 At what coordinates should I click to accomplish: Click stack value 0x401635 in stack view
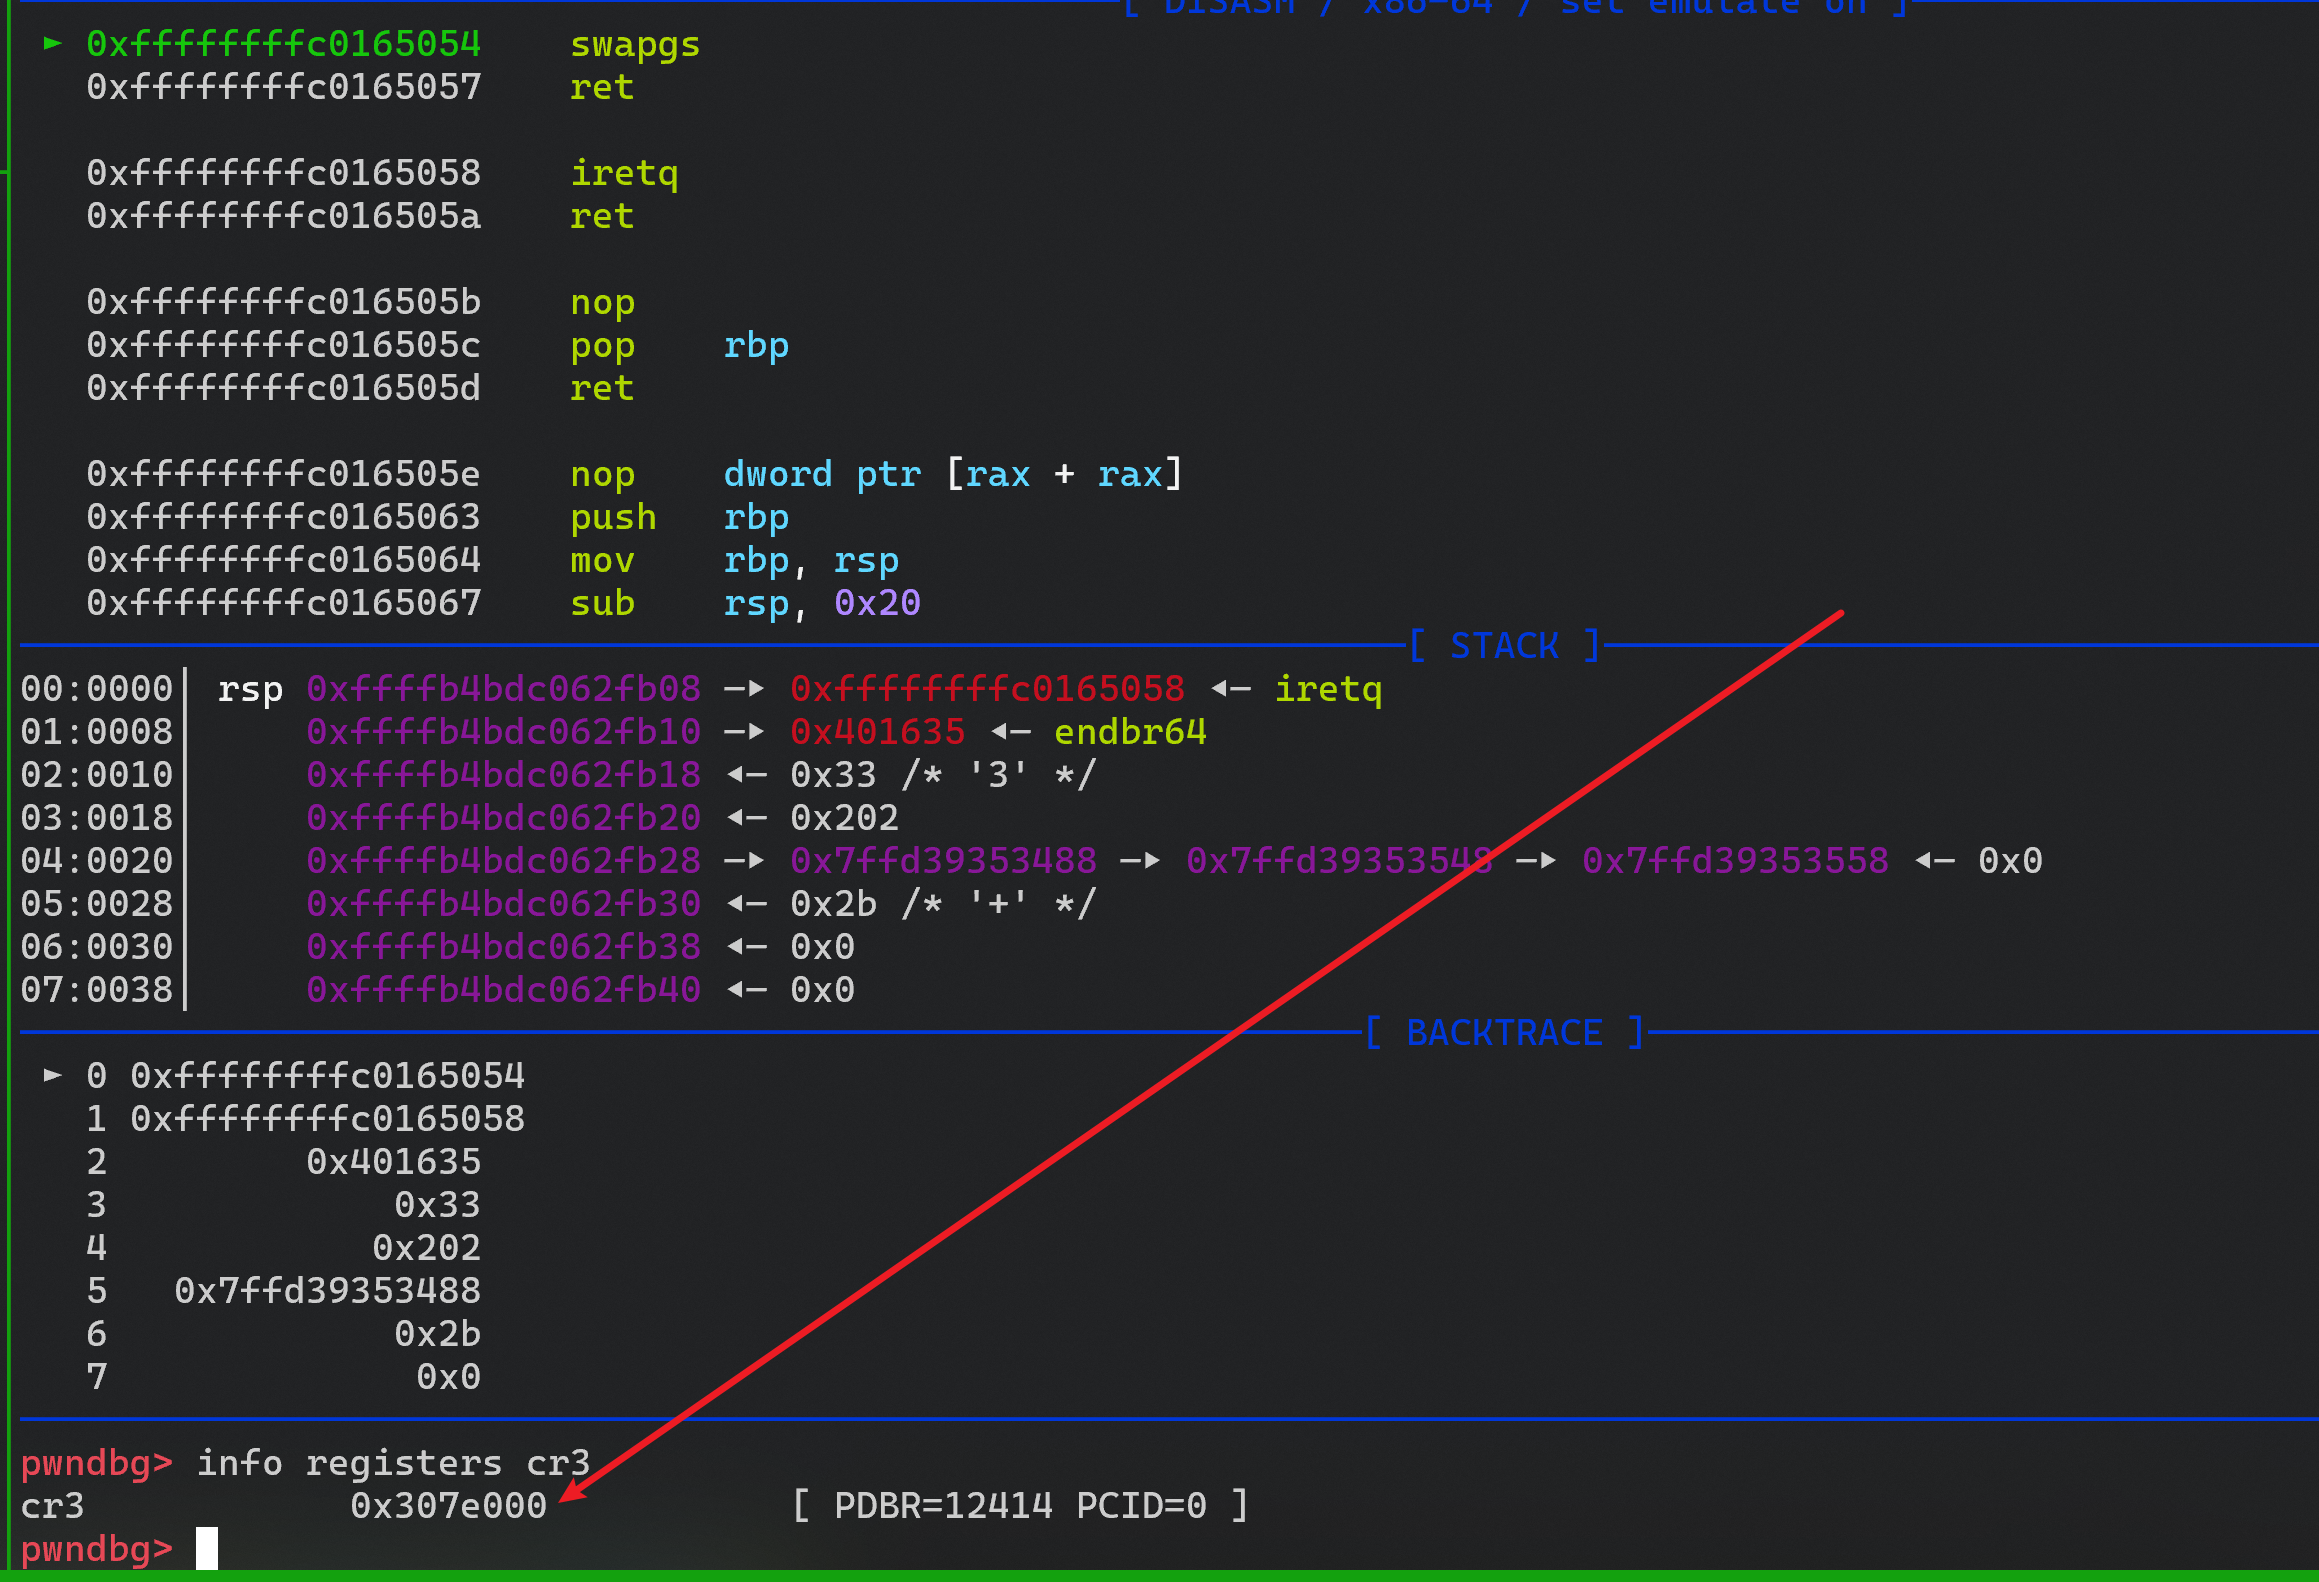click(877, 732)
